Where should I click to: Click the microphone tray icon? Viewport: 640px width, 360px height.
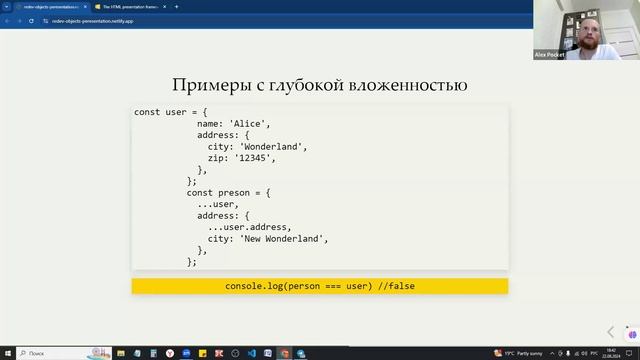(568, 353)
